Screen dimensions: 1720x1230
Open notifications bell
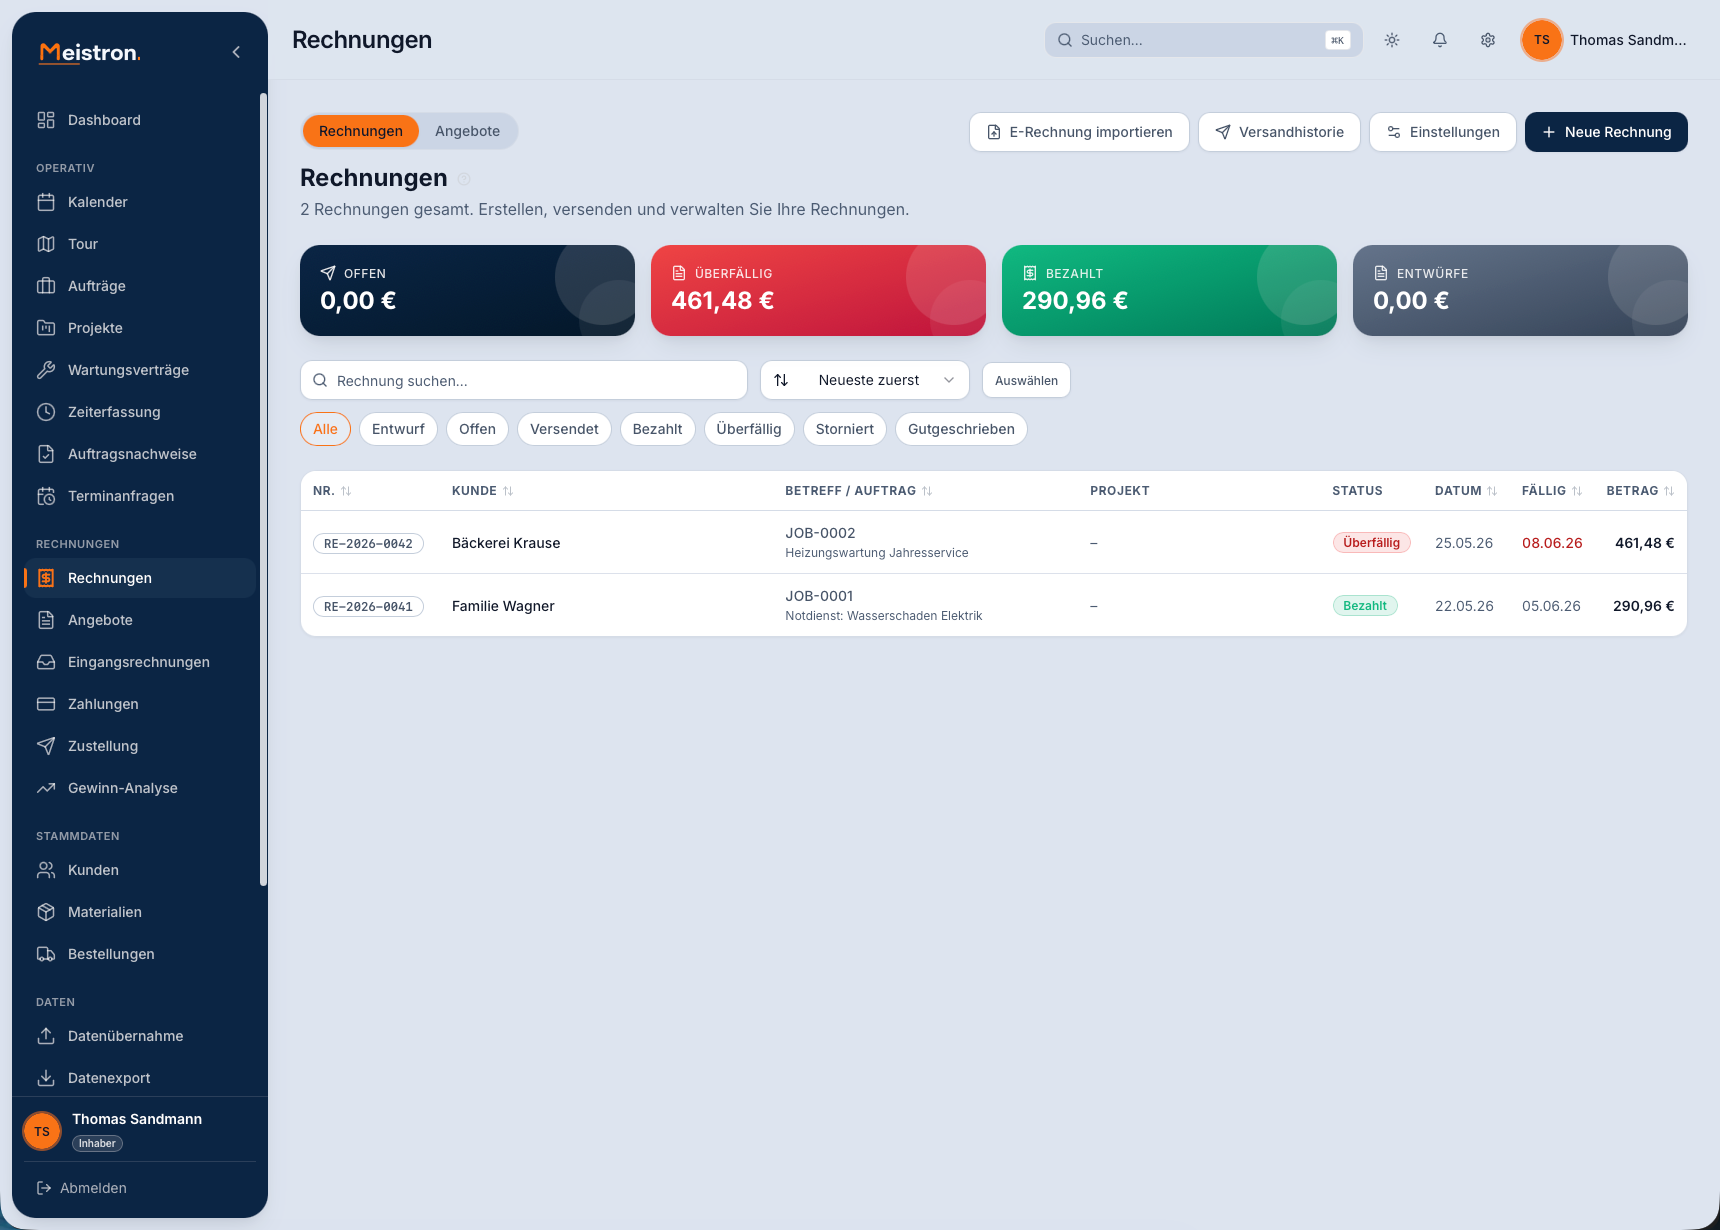pos(1440,40)
